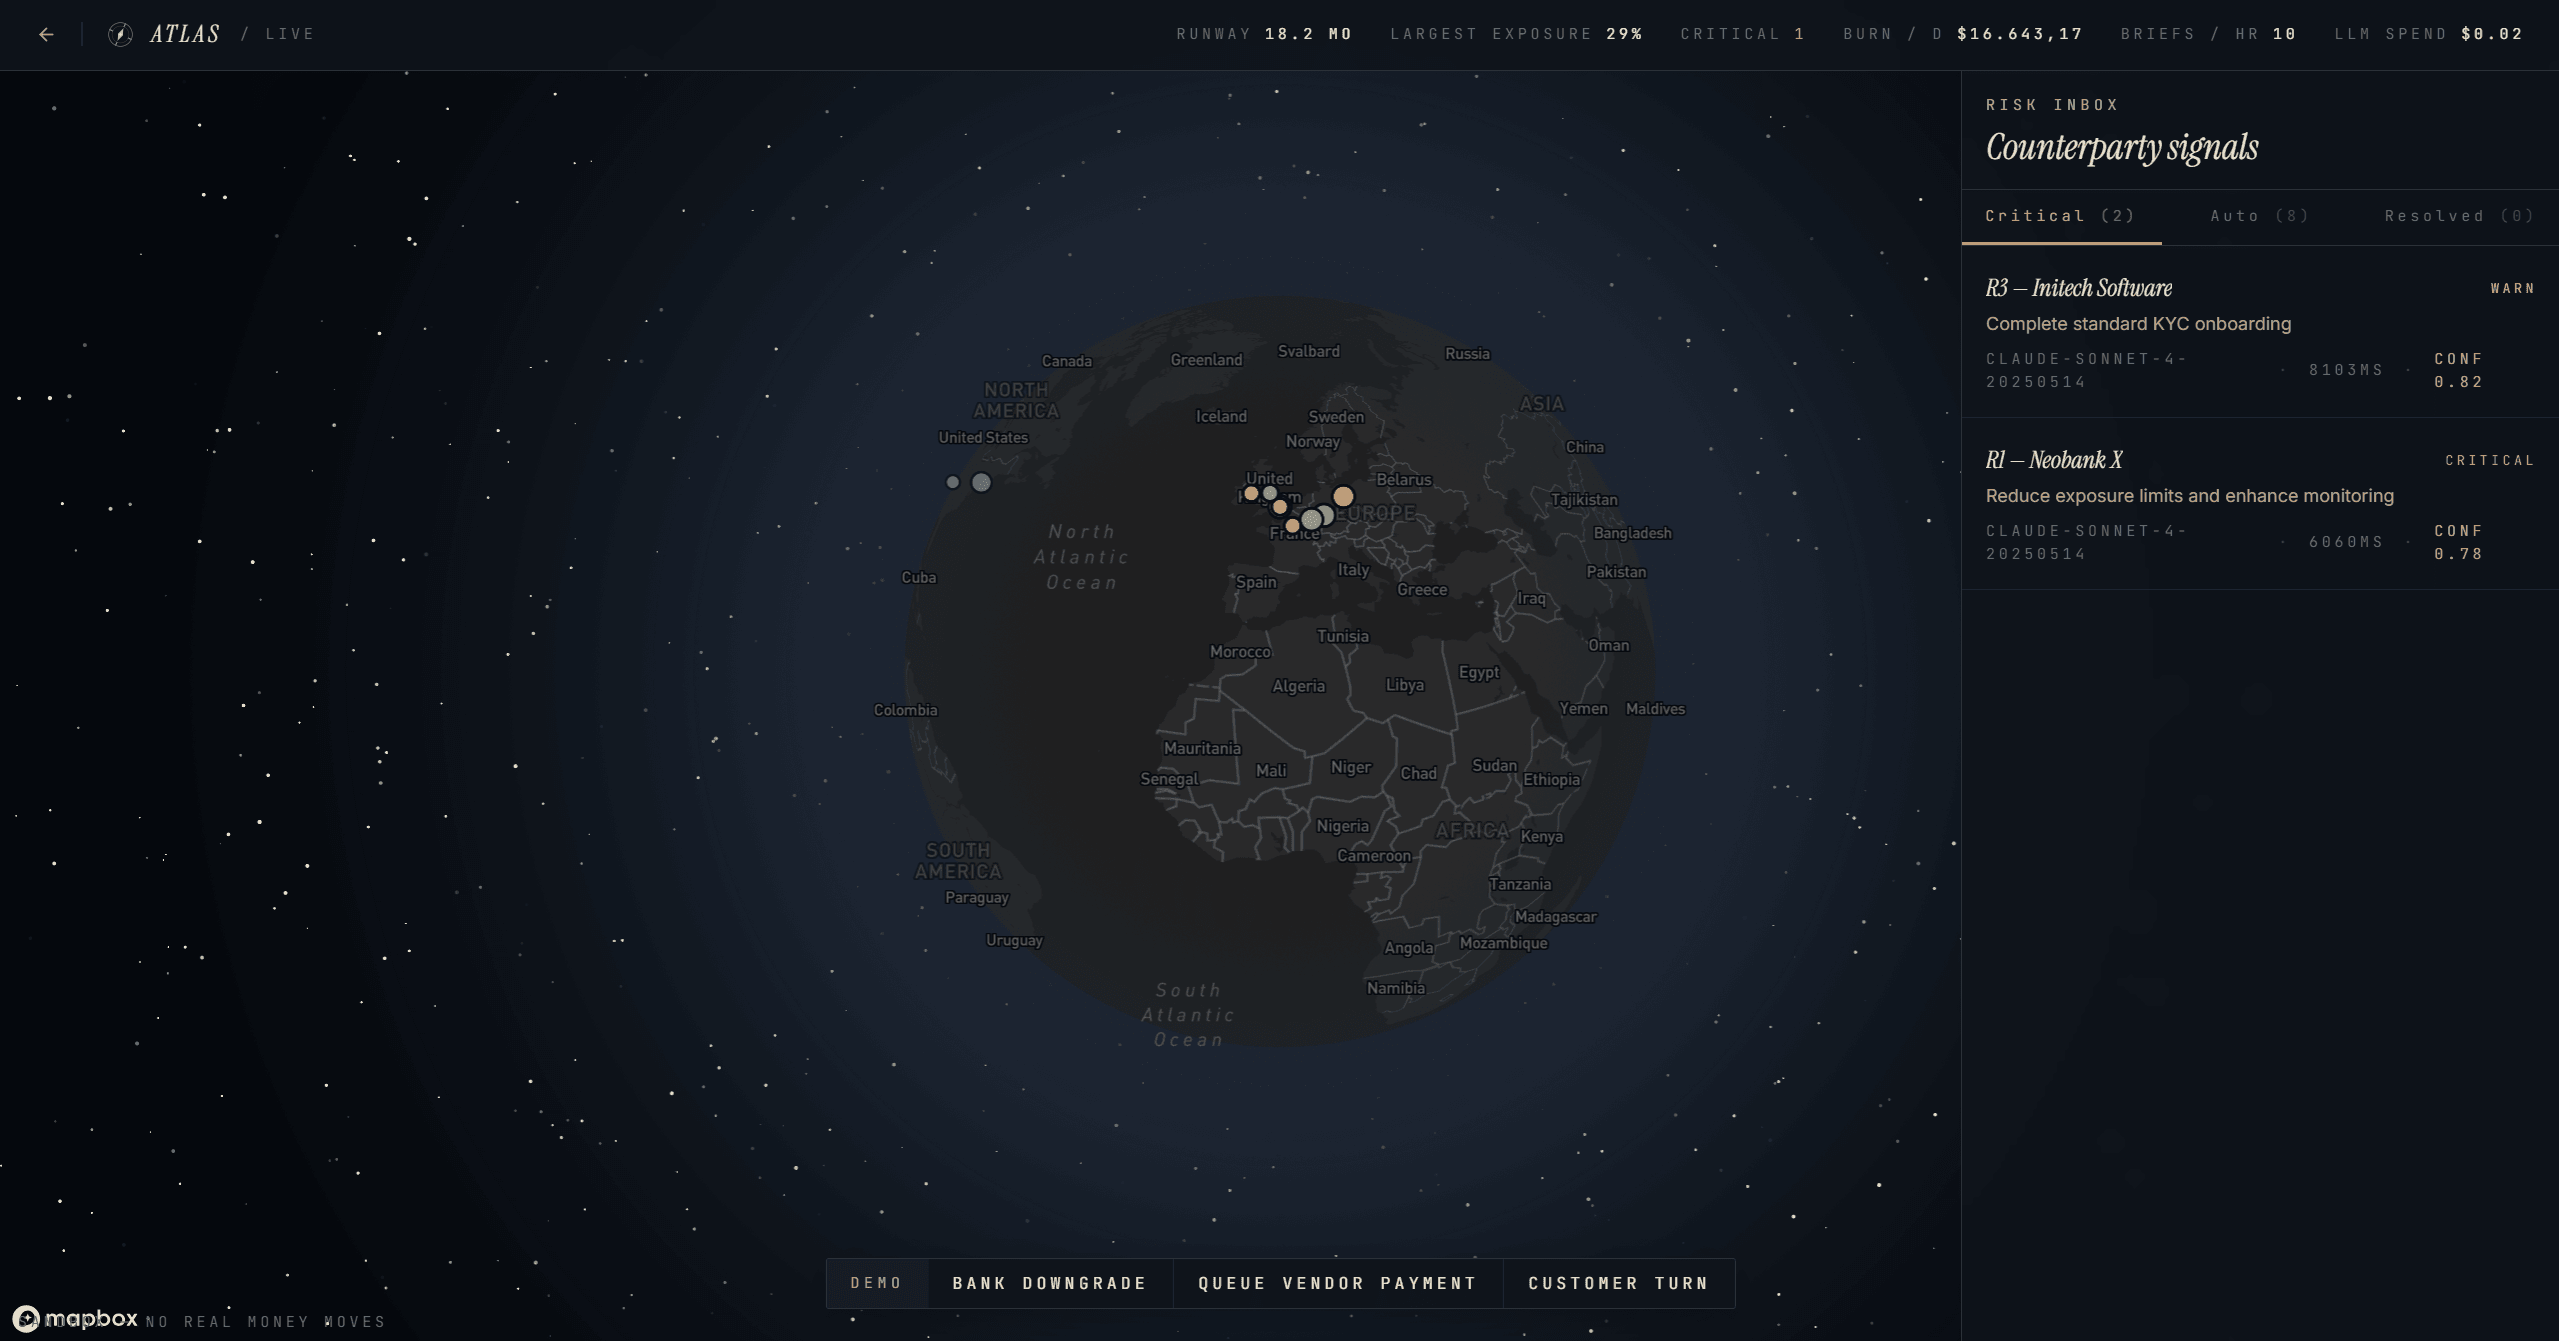Click the 'Counterparty signals' heading
2559x1341 pixels.
point(2122,147)
